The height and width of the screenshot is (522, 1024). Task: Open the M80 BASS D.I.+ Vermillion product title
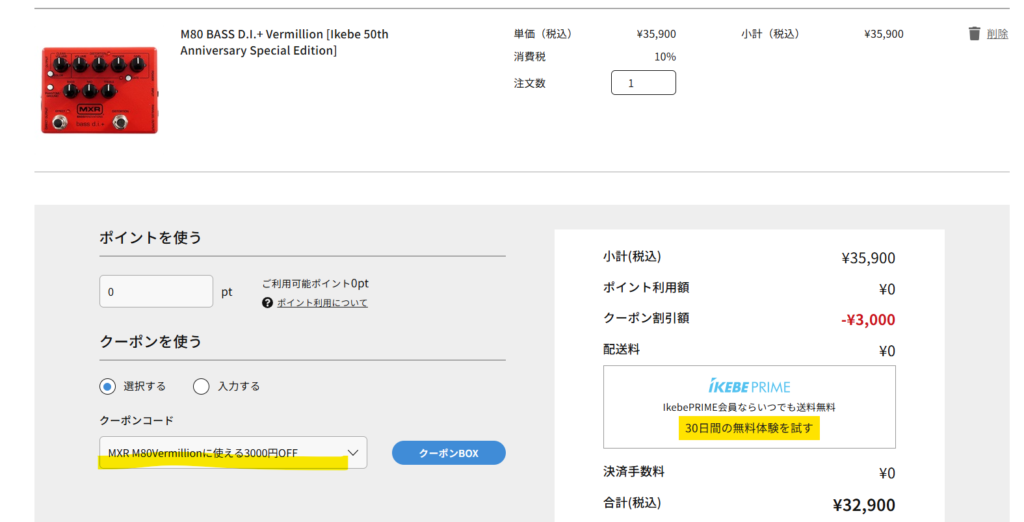click(284, 42)
